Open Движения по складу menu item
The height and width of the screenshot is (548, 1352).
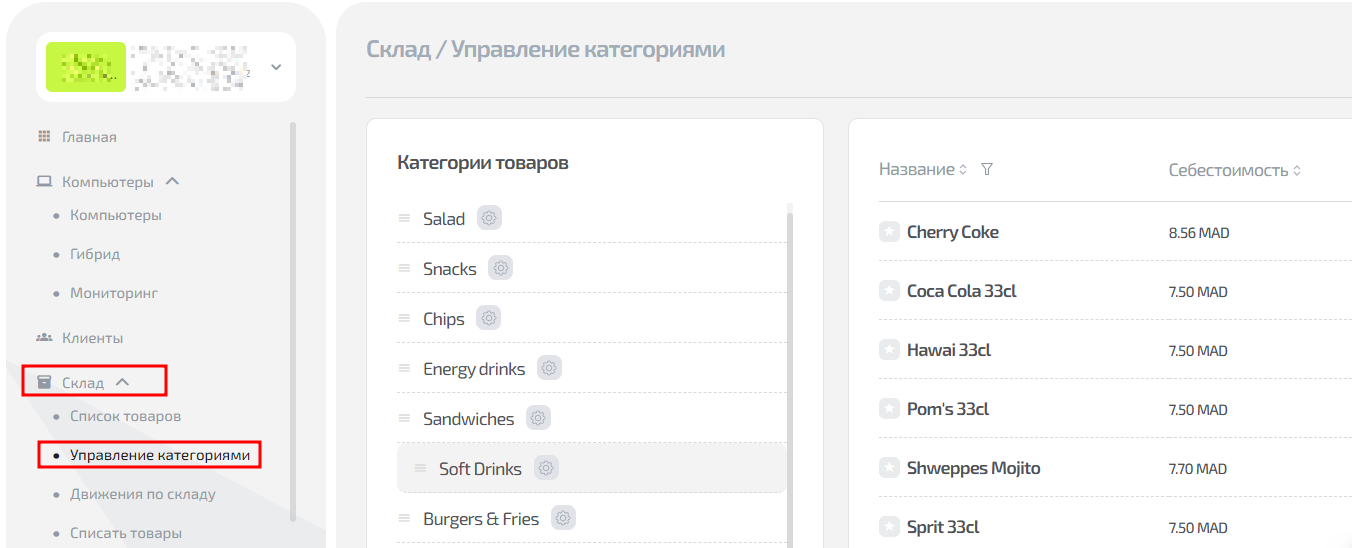[x=142, y=494]
